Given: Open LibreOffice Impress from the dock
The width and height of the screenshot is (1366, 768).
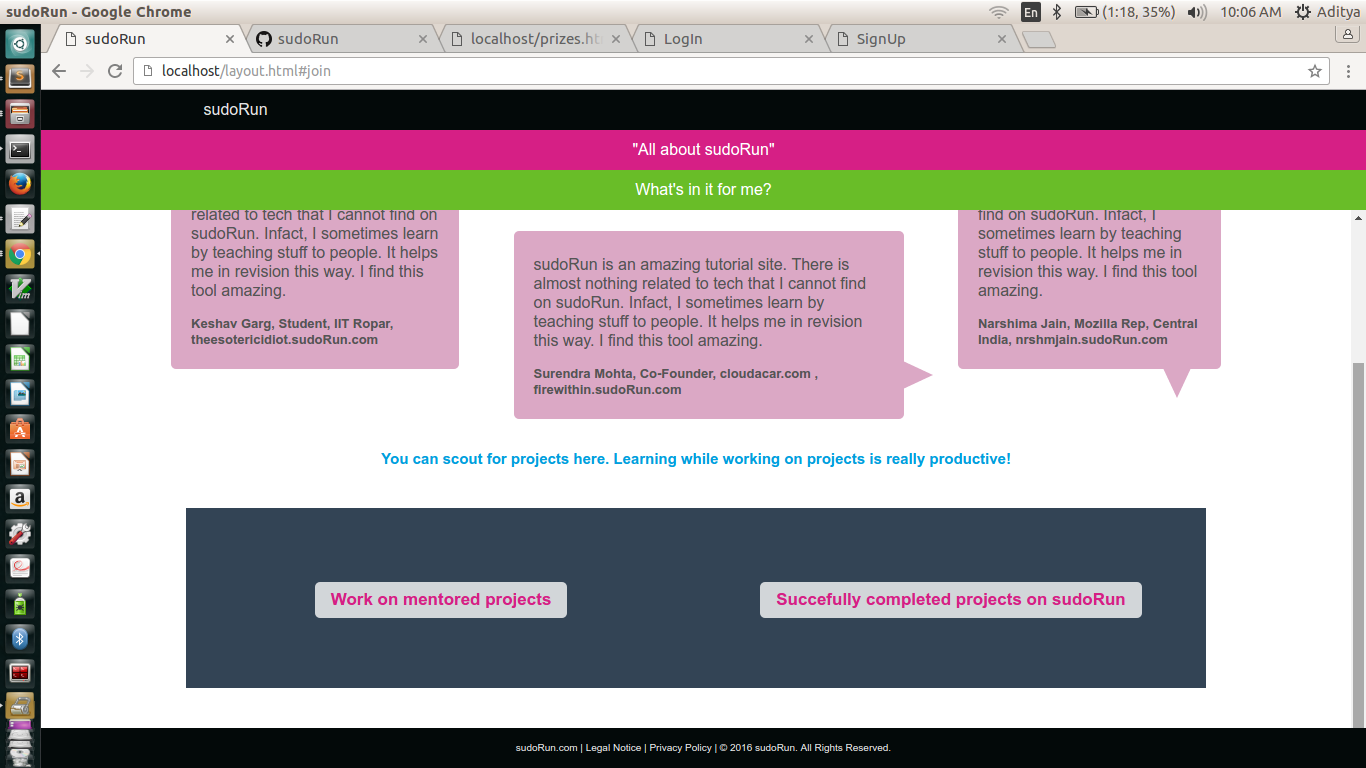Looking at the screenshot, I should 20,464.
